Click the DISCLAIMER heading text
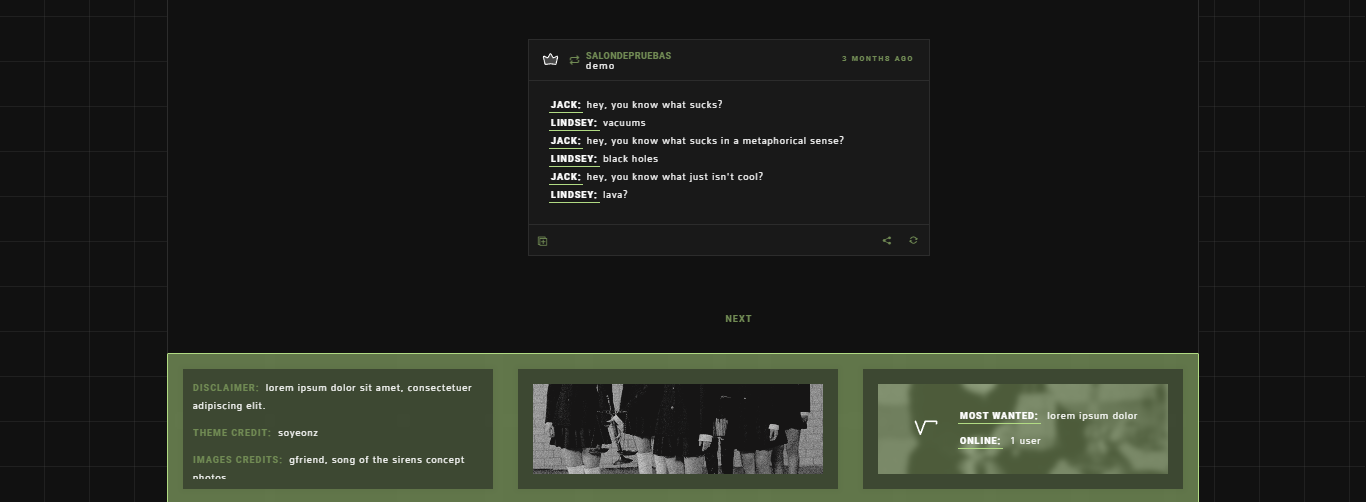This screenshot has width=1366, height=502. (226, 388)
